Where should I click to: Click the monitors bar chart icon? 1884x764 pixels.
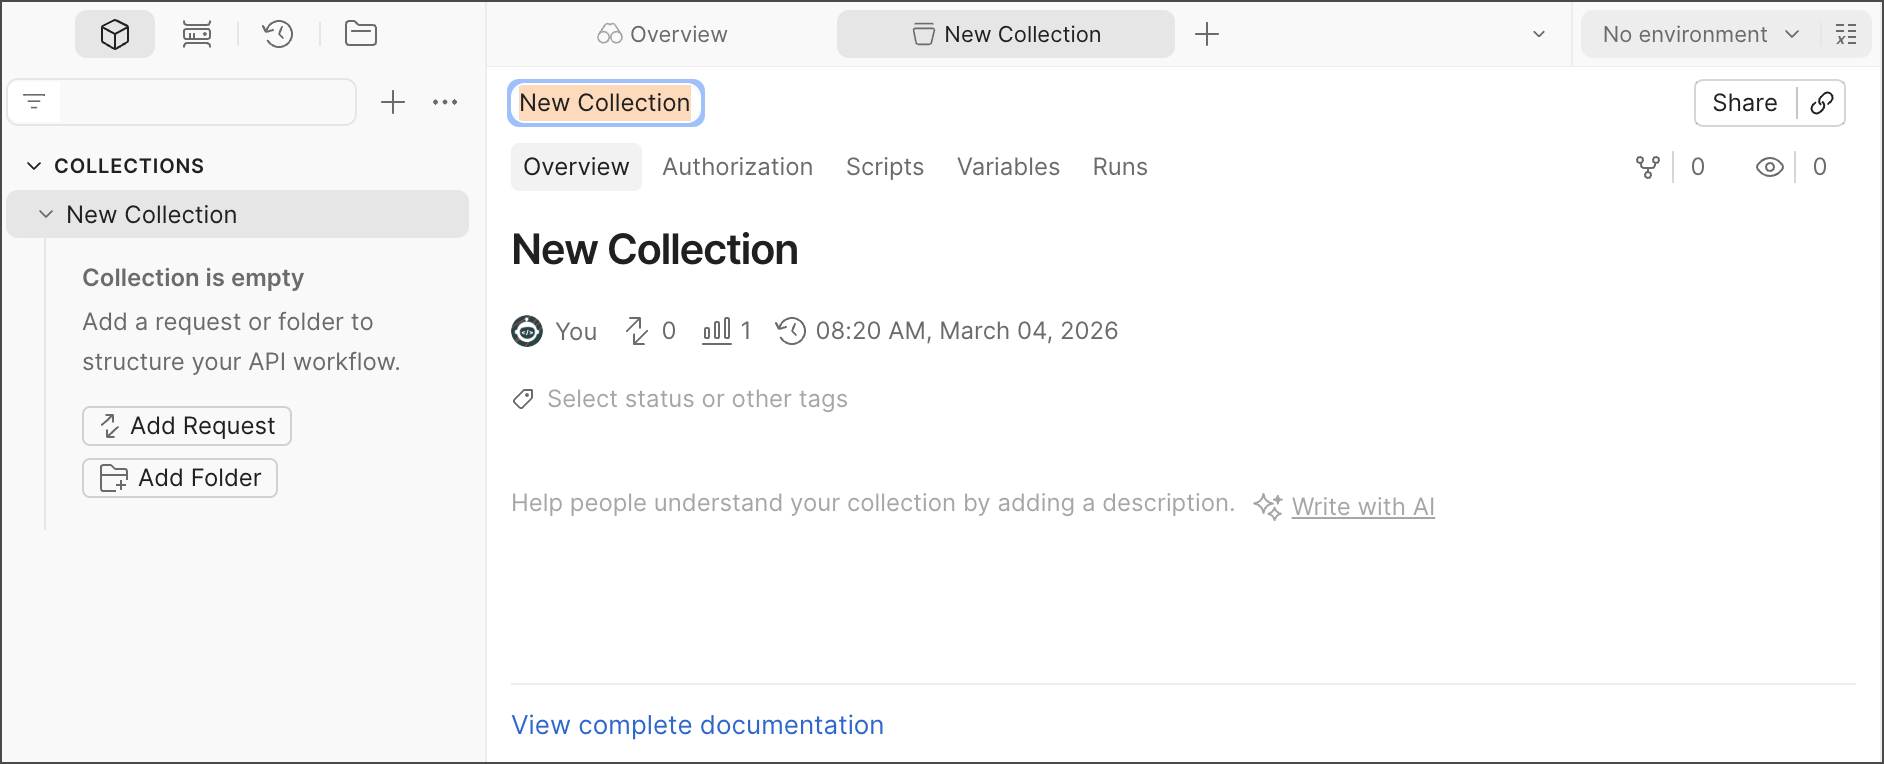point(717,331)
